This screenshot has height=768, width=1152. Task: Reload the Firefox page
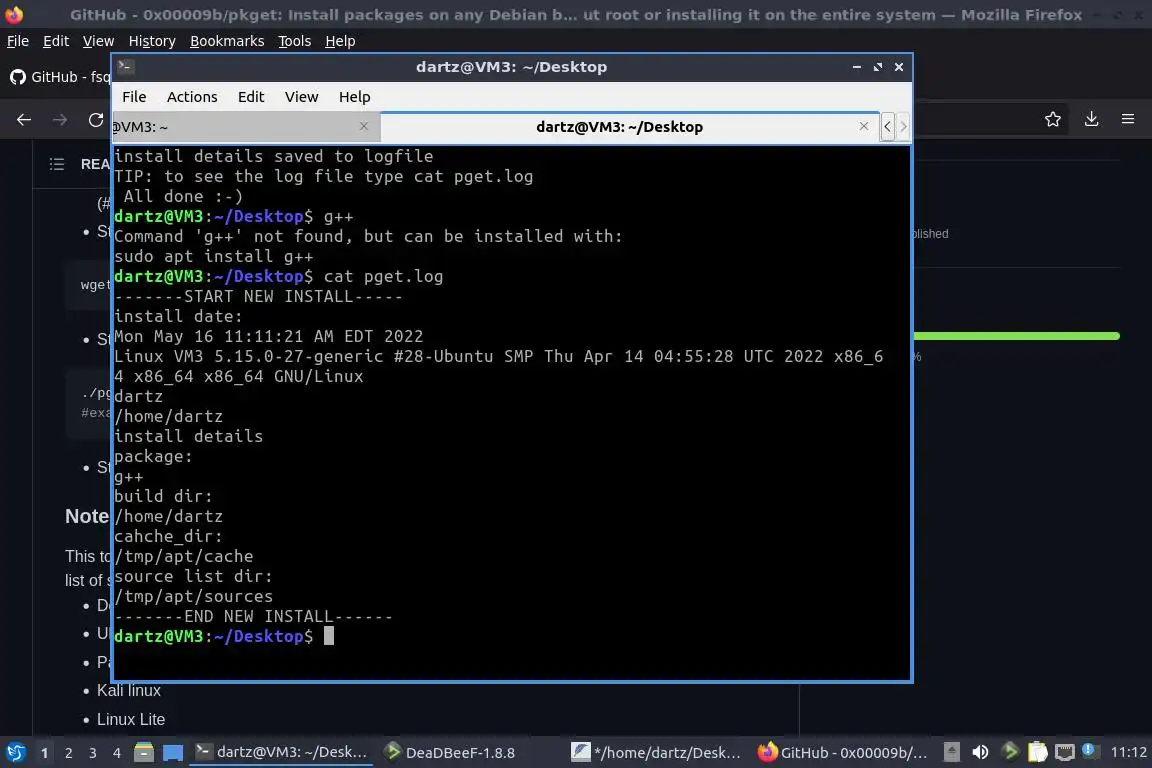click(x=96, y=119)
